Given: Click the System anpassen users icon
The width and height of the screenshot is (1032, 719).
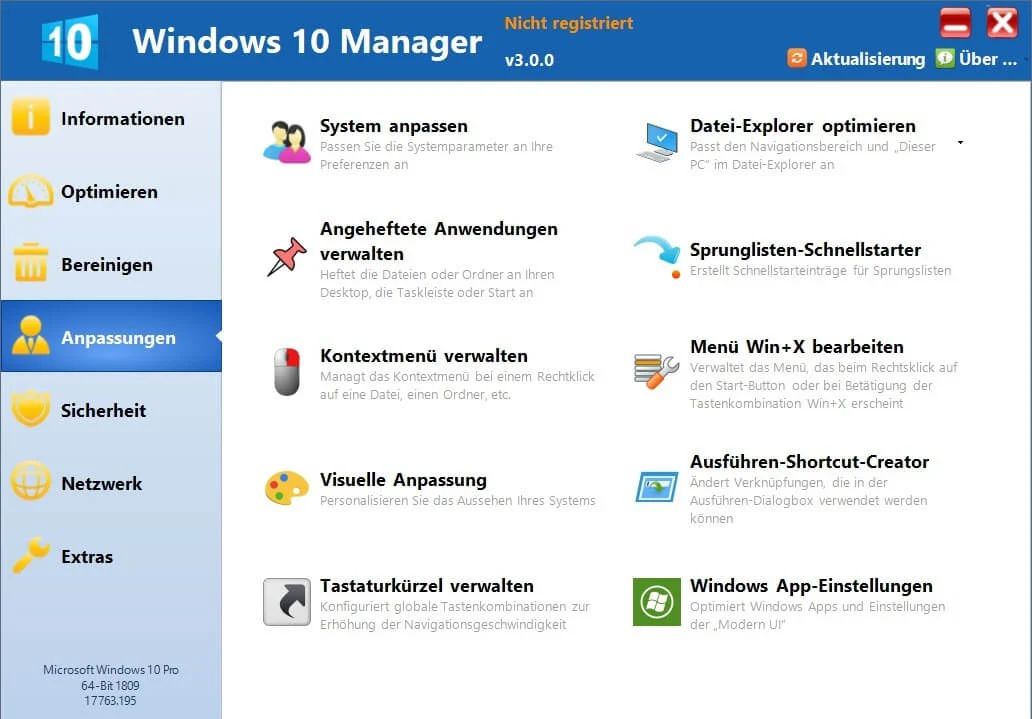Looking at the screenshot, I should 287,142.
